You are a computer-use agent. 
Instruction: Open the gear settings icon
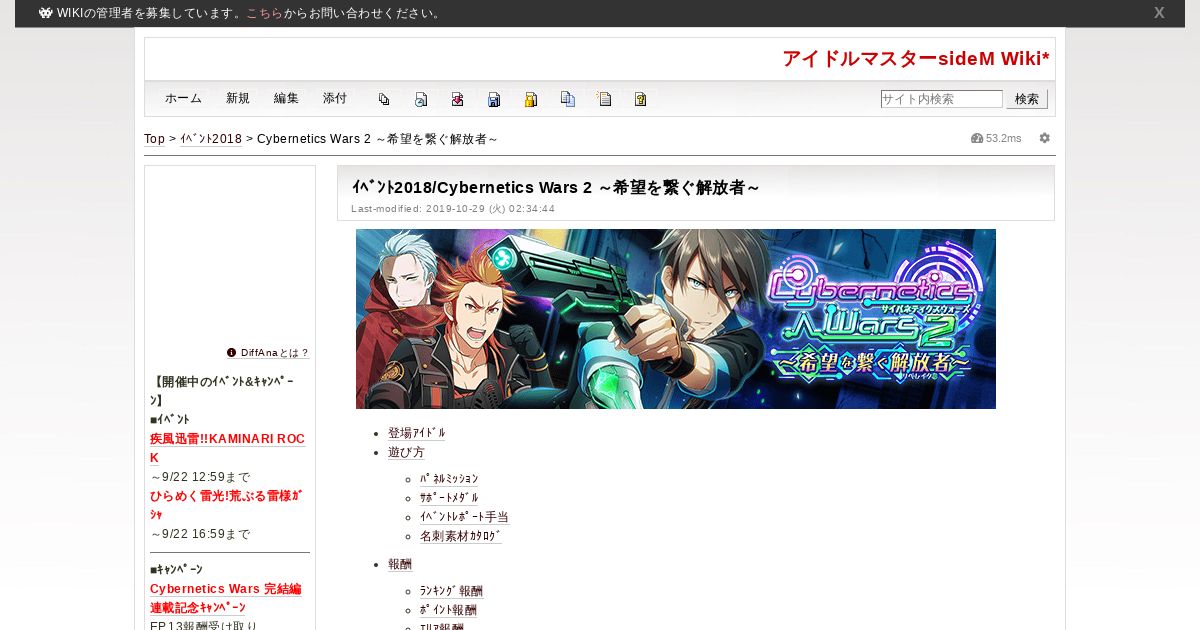pyautogui.click(x=1045, y=138)
